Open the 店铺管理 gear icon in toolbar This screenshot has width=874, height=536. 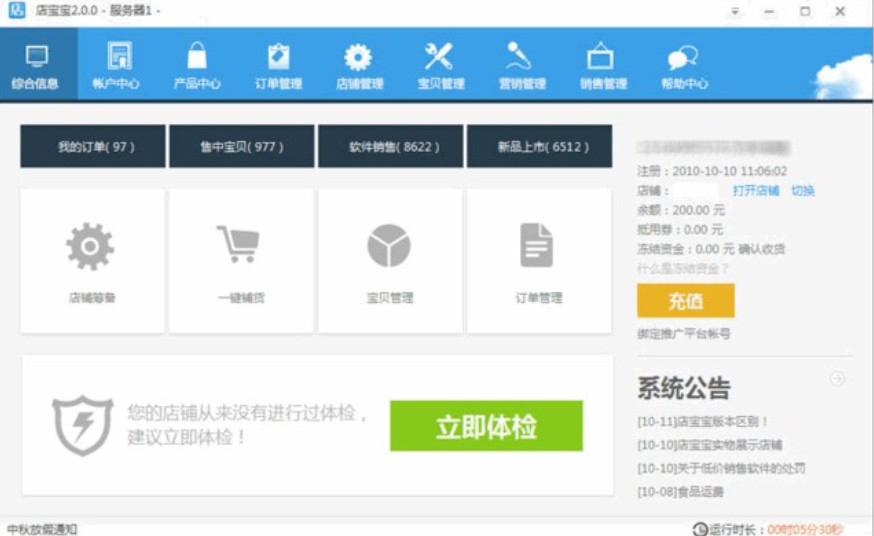click(358, 57)
